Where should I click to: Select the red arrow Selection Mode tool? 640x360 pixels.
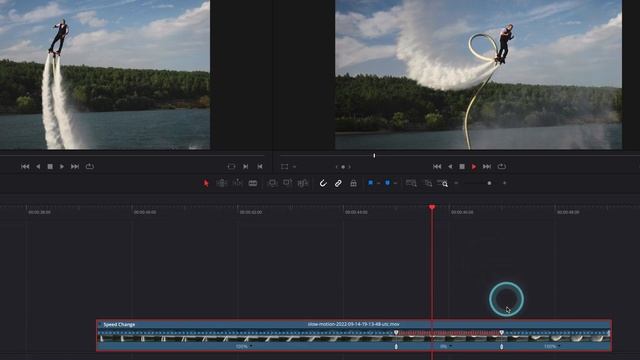[x=206, y=183]
